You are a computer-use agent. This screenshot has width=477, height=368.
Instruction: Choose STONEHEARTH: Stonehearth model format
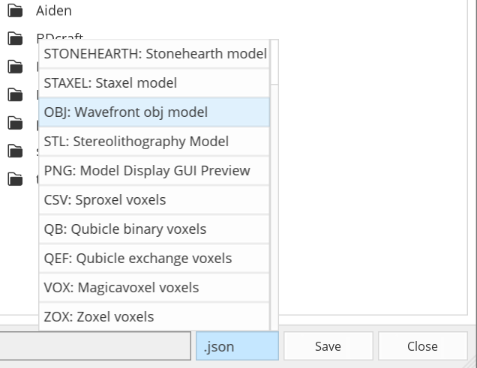point(154,54)
